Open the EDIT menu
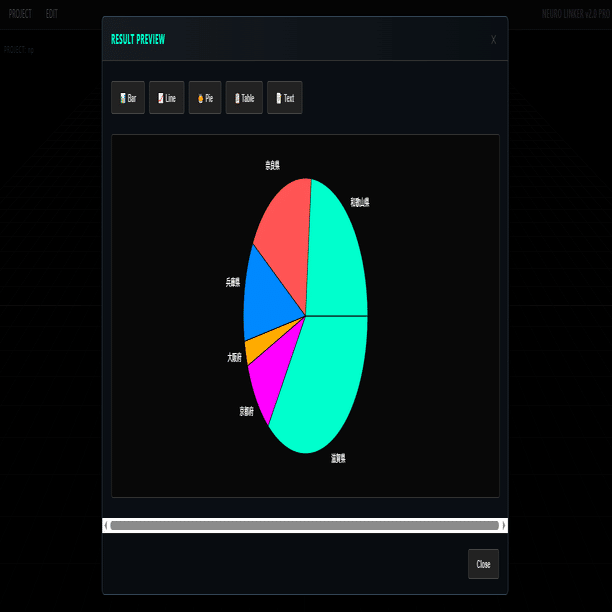This screenshot has width=612, height=612. pos(52,14)
